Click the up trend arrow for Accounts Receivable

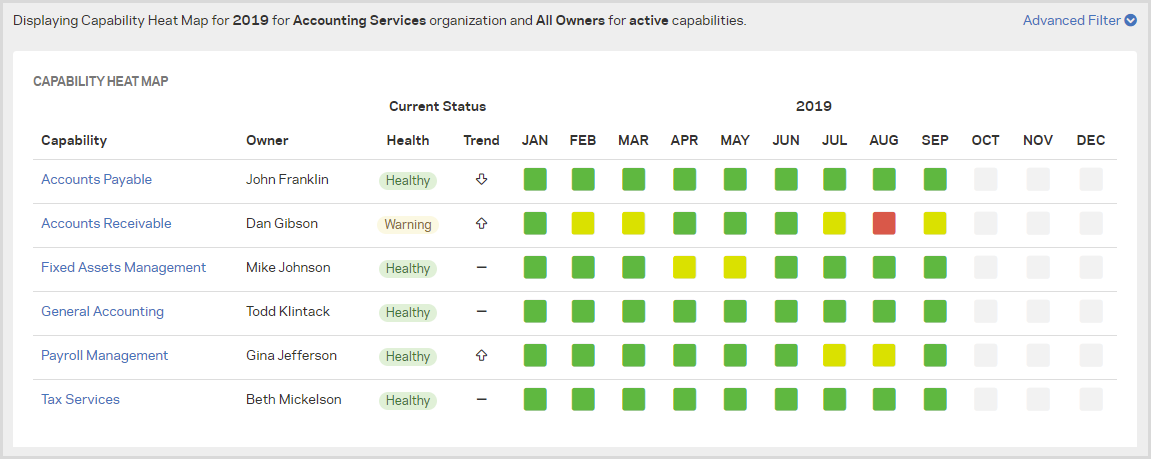(x=481, y=224)
